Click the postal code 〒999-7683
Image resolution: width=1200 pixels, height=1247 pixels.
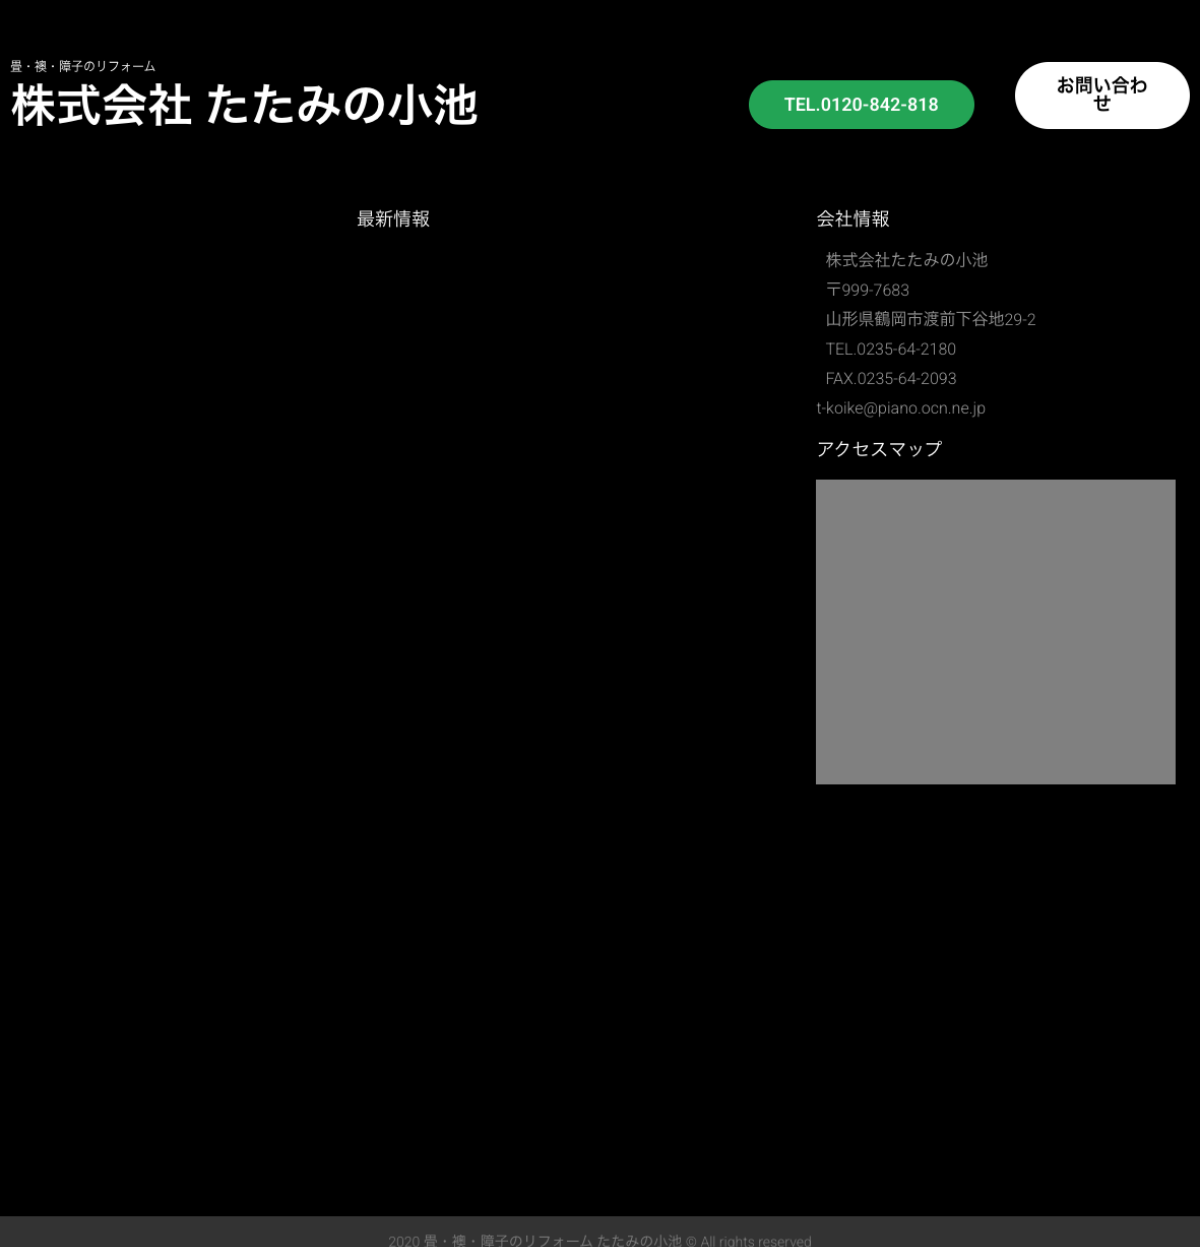click(x=867, y=290)
